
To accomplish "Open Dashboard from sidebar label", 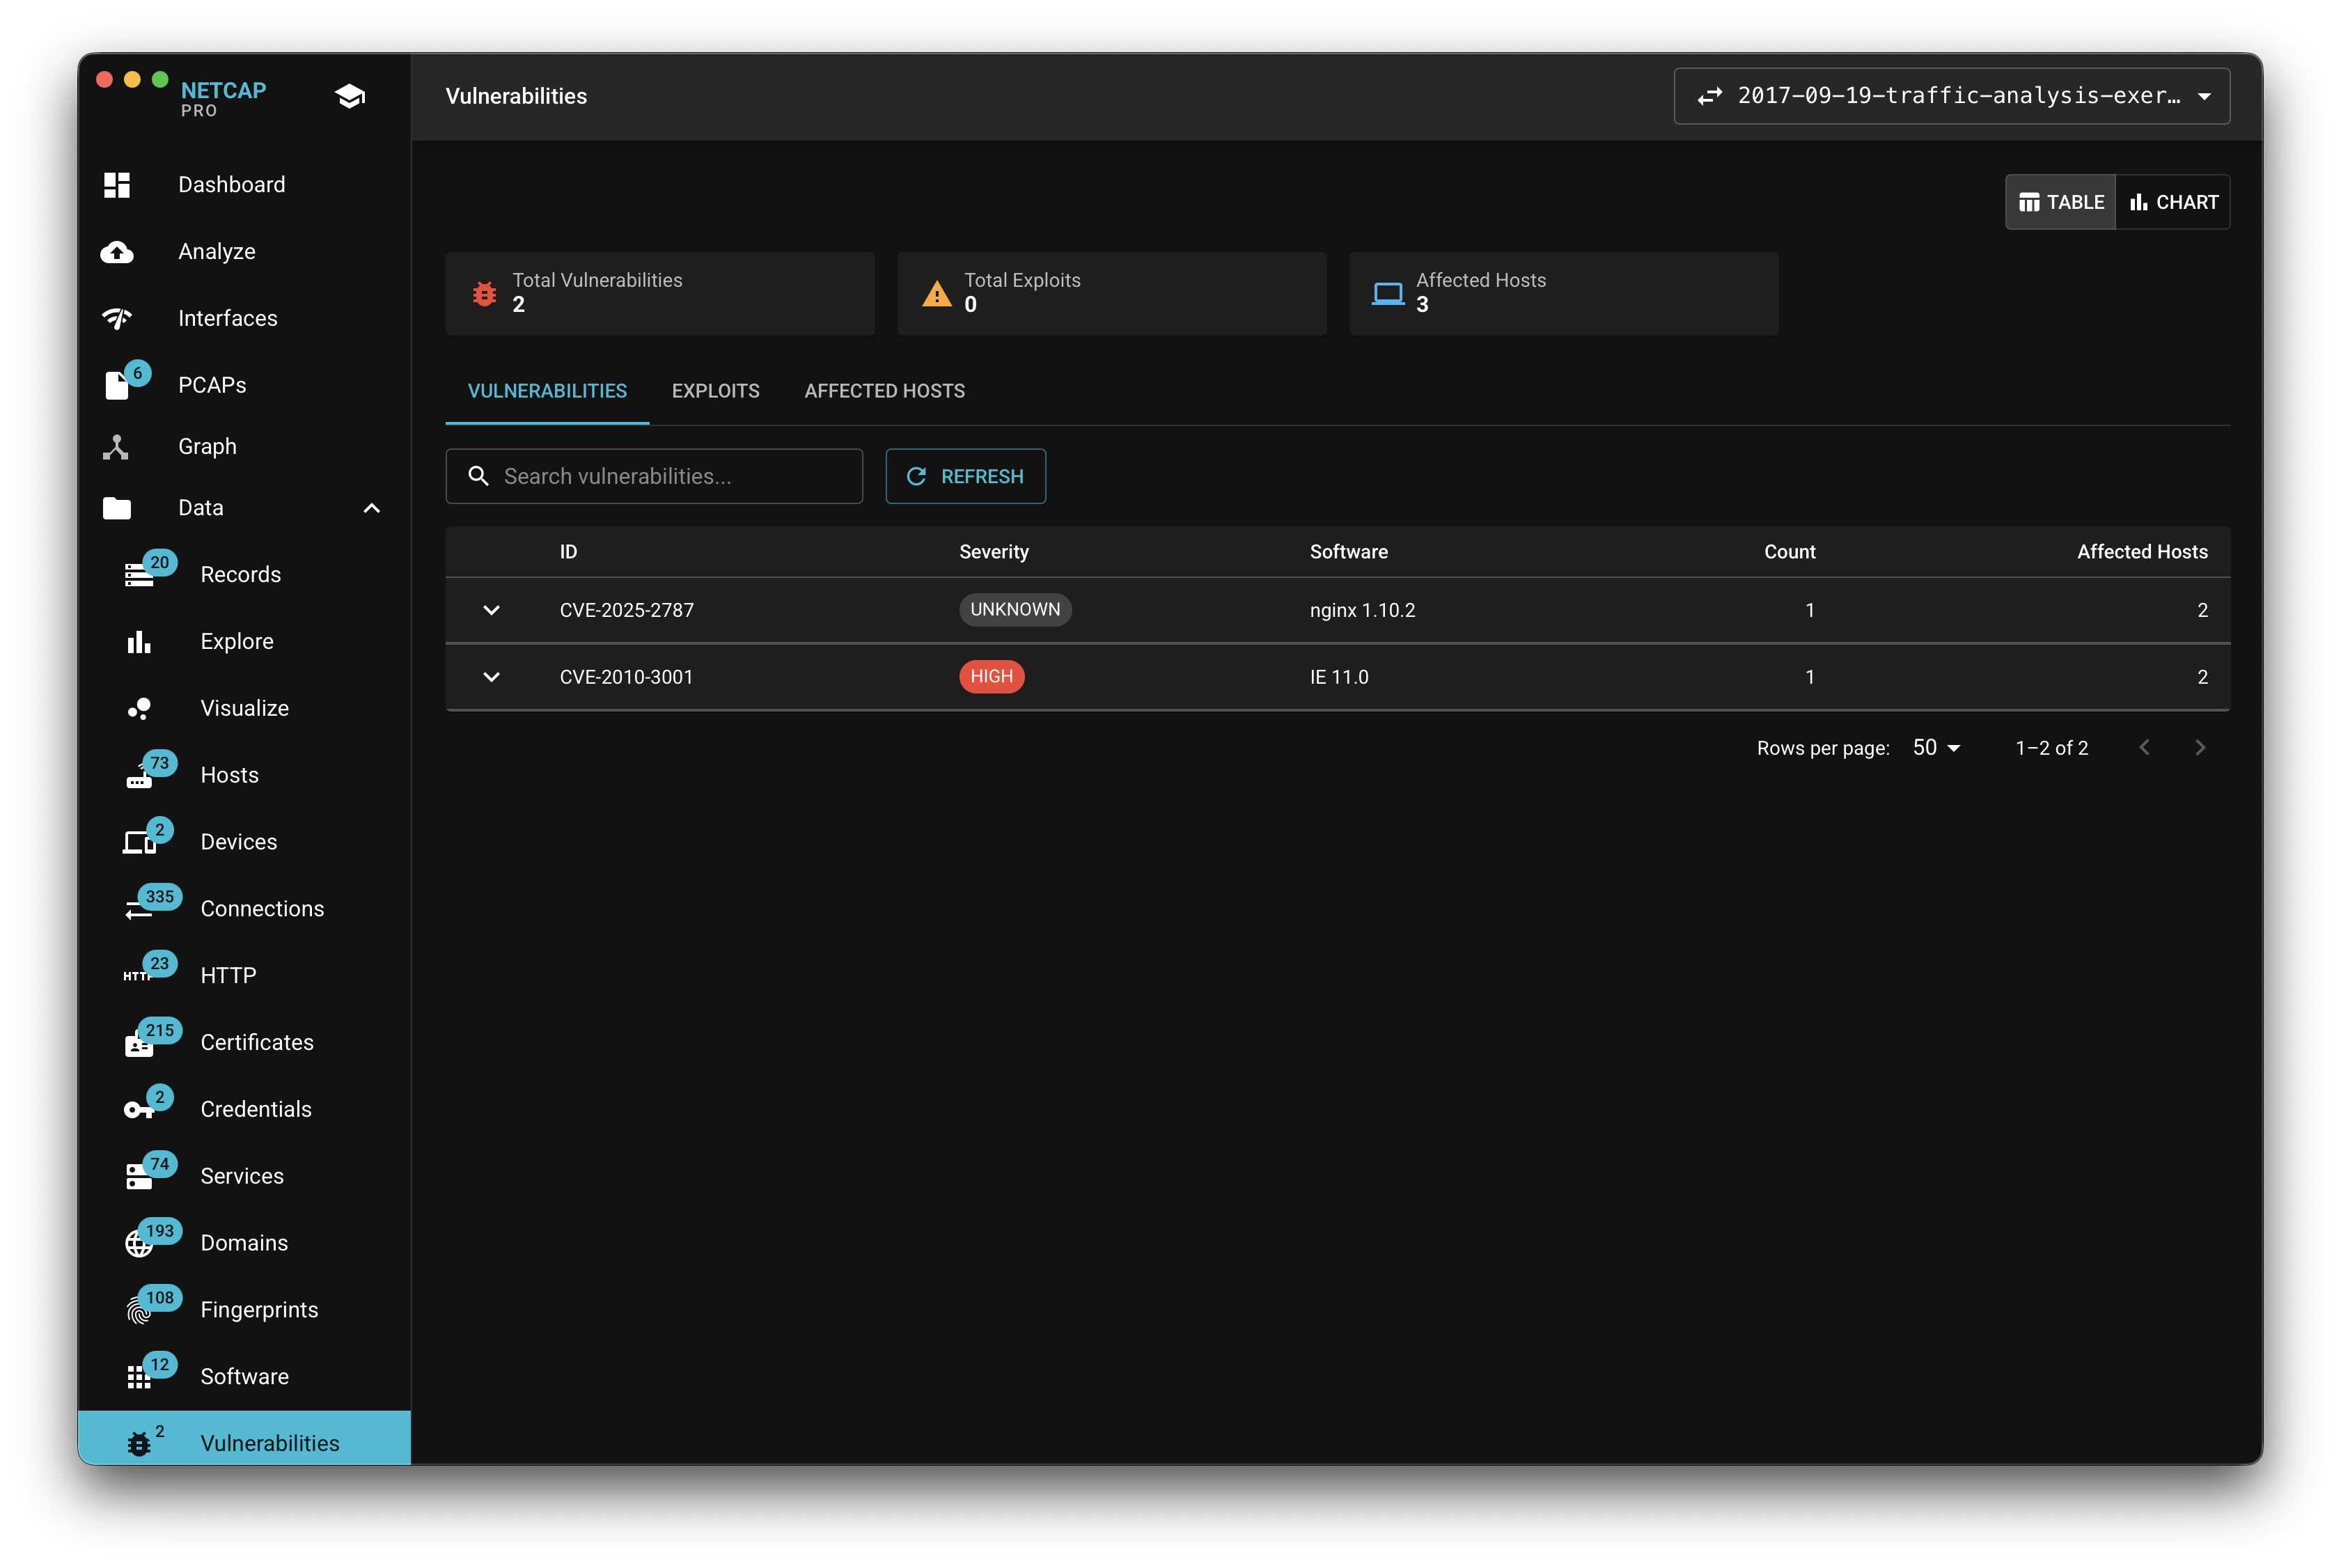I will pos(232,185).
